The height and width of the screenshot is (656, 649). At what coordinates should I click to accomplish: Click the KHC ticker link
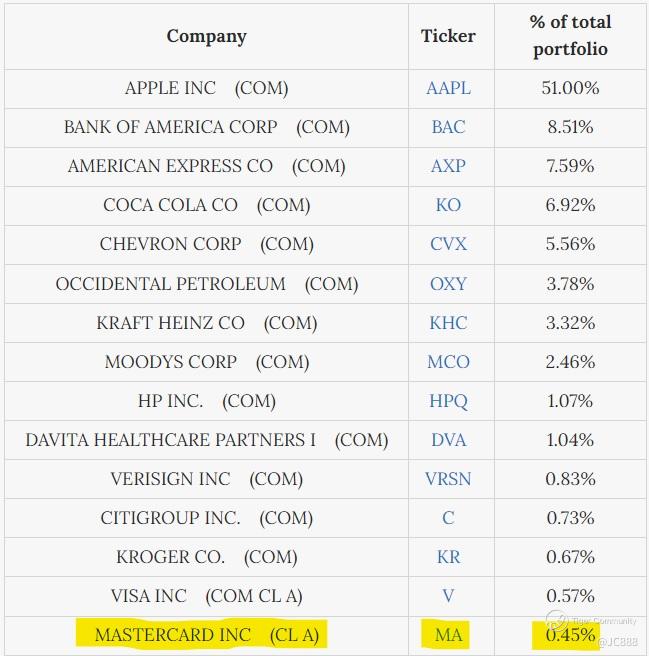448,323
